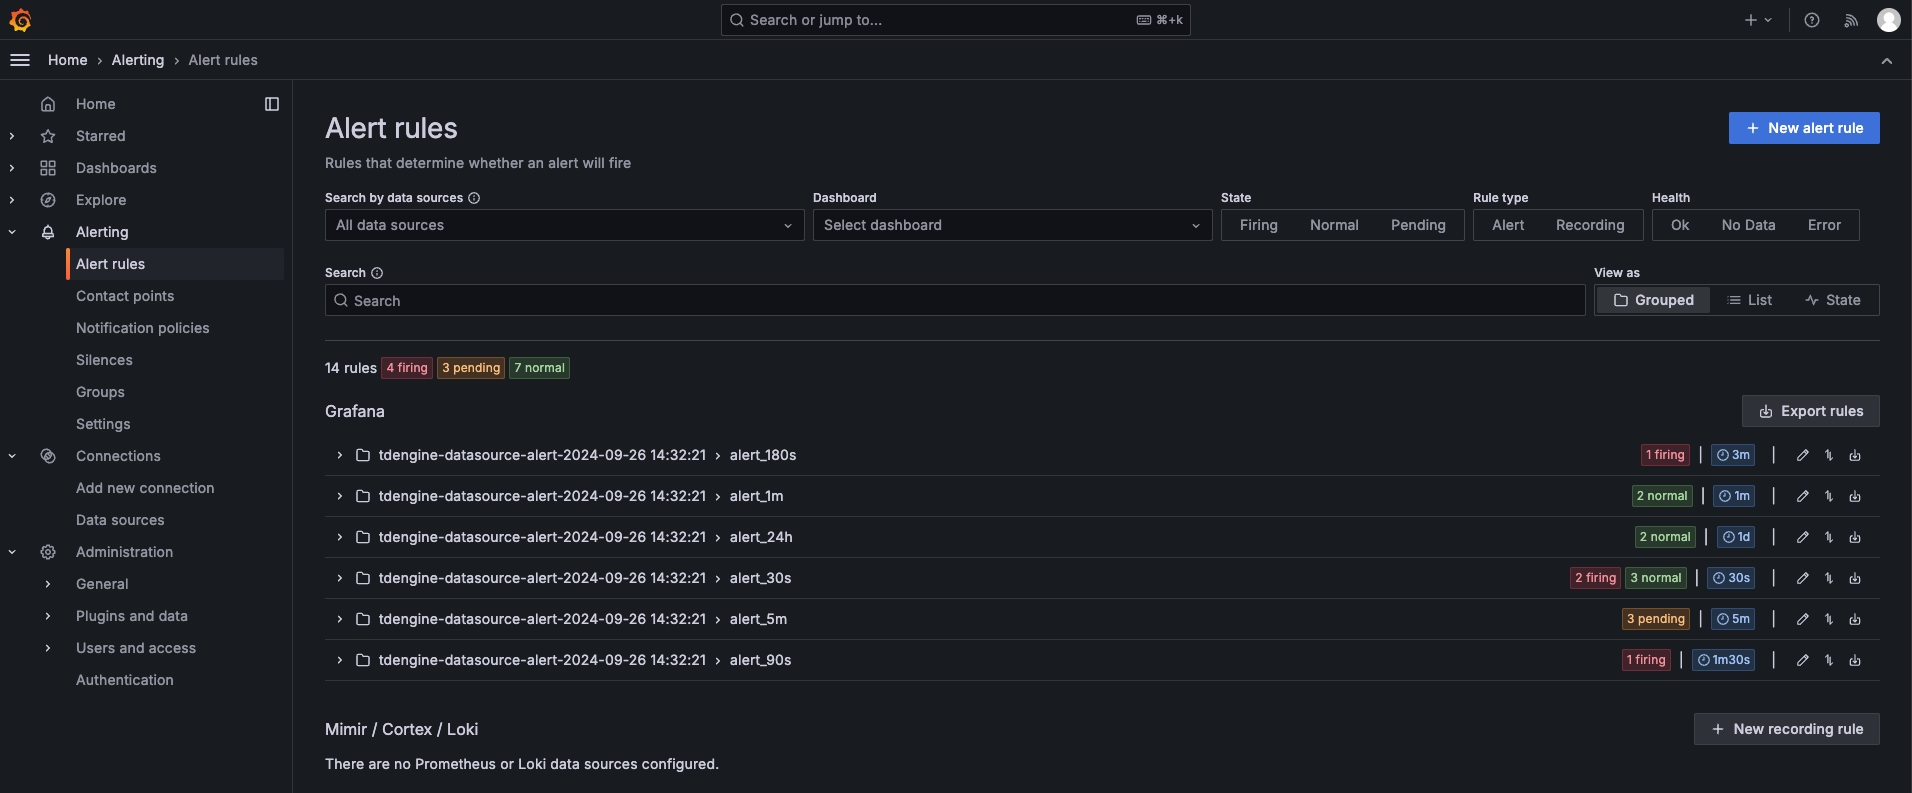Open the help question mark icon
Image resolution: width=1912 pixels, height=793 pixels.
[1812, 20]
